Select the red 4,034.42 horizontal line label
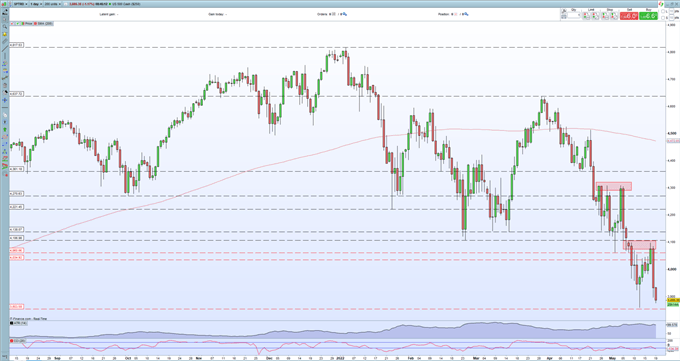 17,257
